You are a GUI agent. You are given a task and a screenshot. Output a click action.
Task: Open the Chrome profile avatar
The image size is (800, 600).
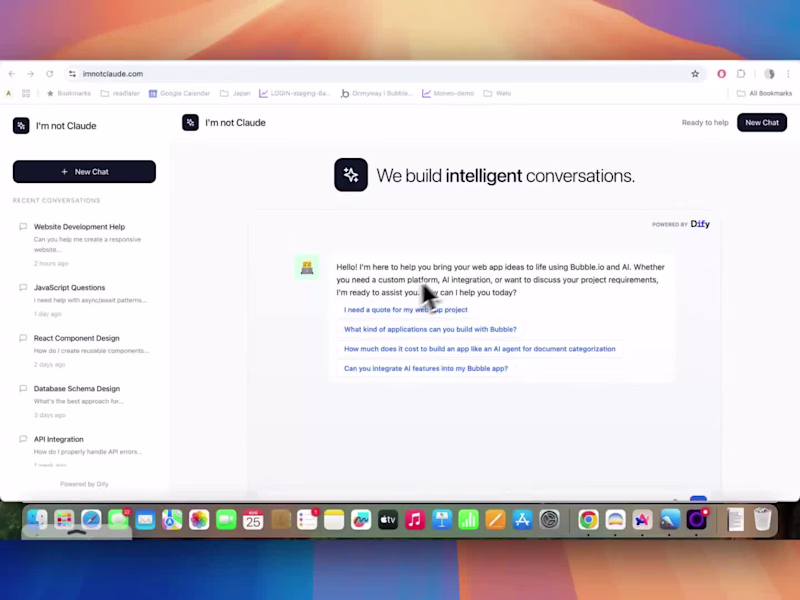[x=769, y=74]
